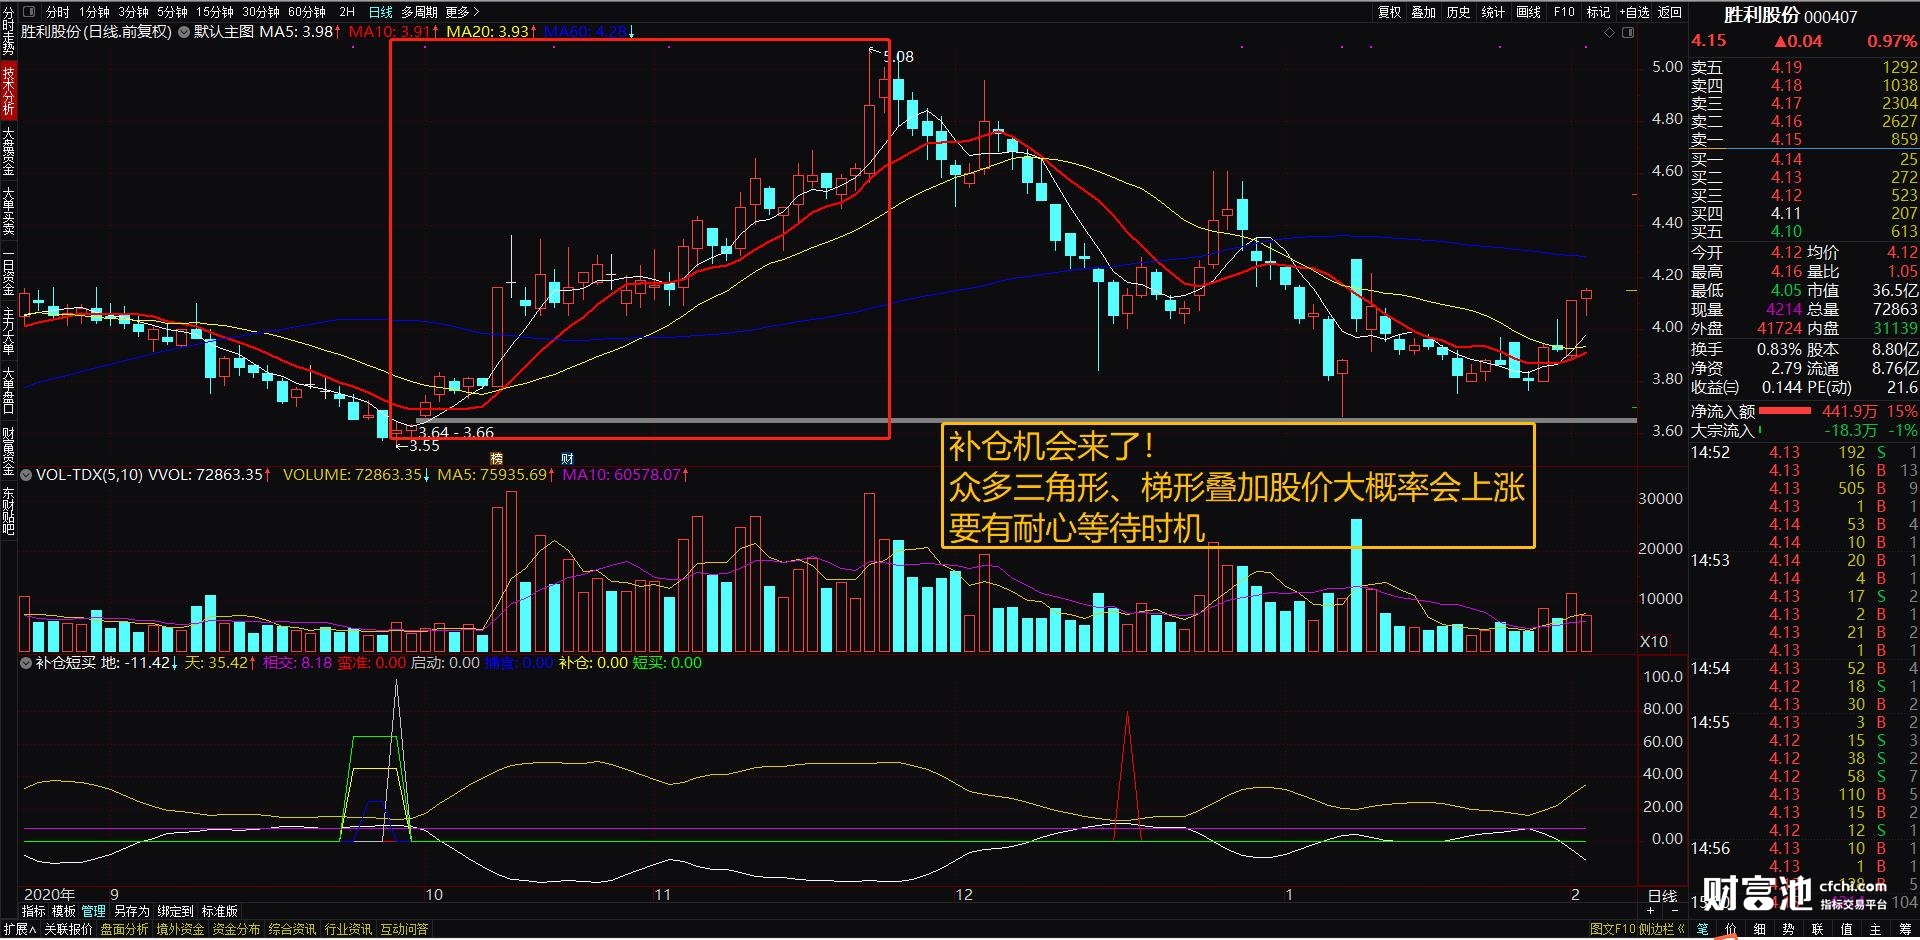Switch to 2H timeframe
Image resolution: width=1920 pixels, height=940 pixels.
point(347,12)
